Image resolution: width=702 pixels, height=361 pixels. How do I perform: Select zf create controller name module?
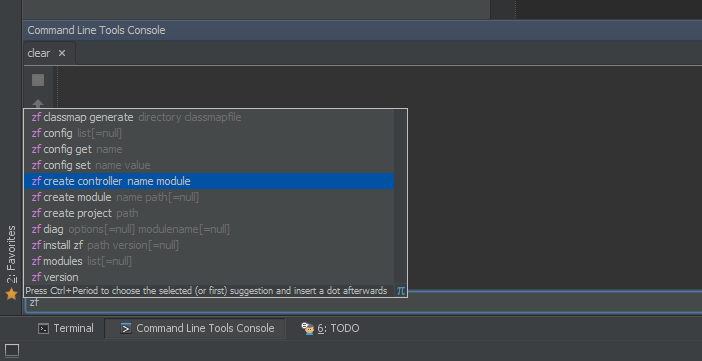(x=209, y=181)
